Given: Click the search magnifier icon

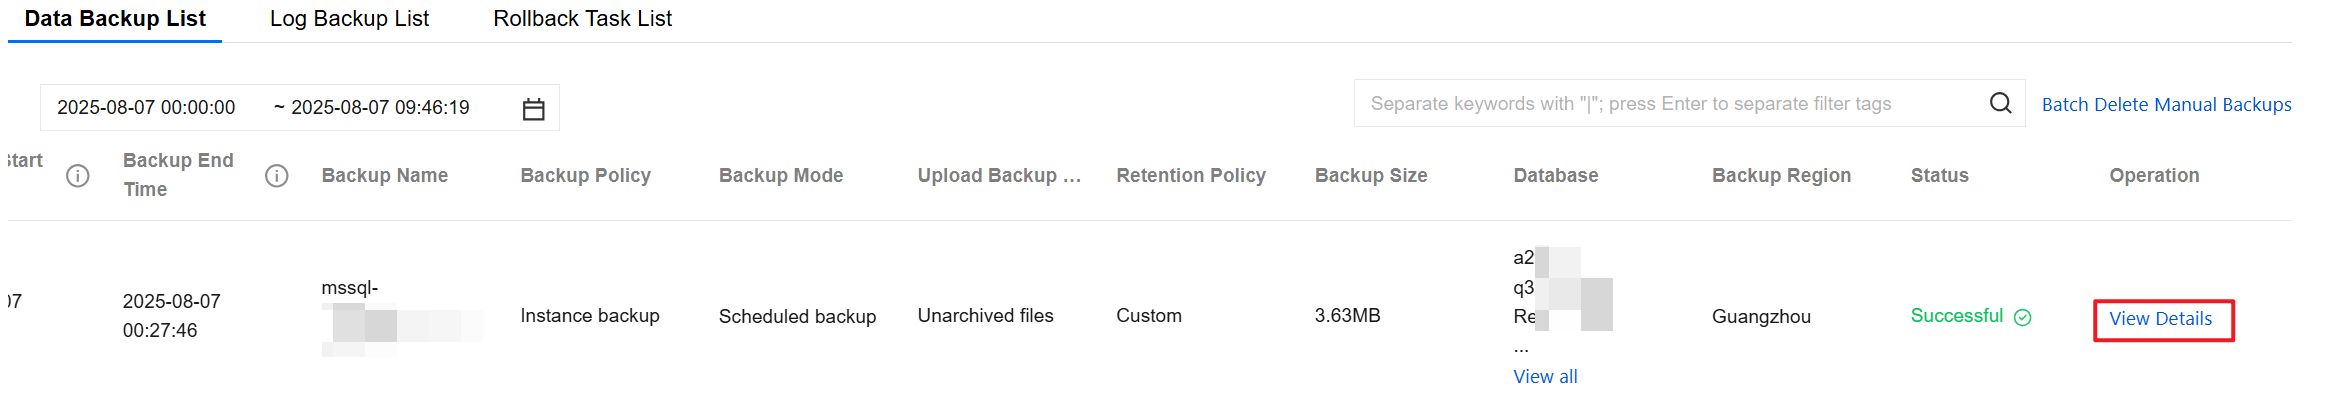Looking at the screenshot, I should click(2000, 103).
